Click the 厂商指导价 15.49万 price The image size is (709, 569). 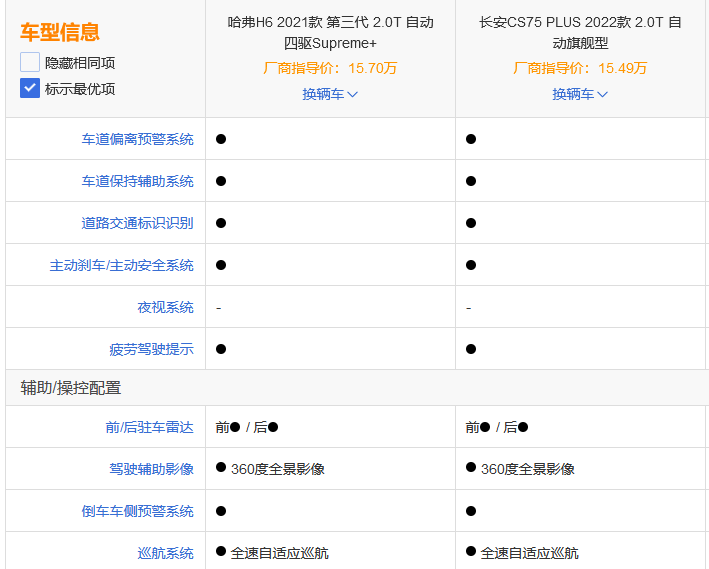pyautogui.click(x=580, y=68)
